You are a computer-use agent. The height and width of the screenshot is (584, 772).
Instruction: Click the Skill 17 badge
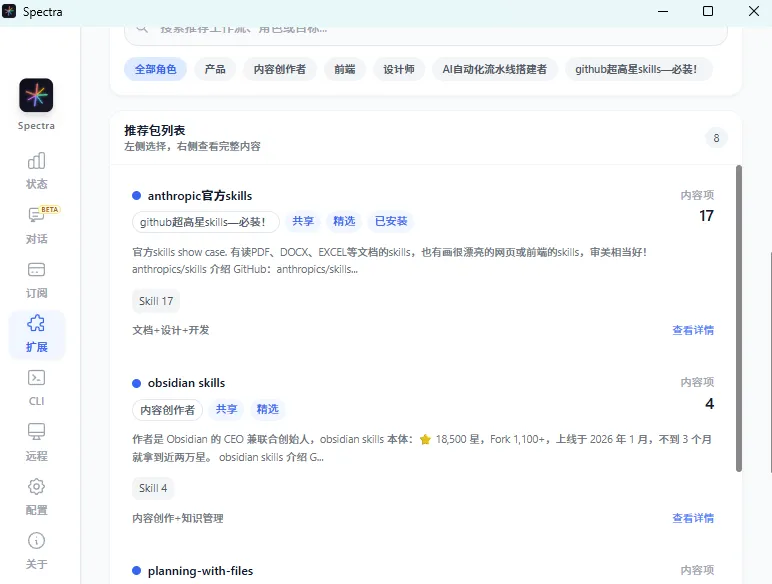[x=156, y=301]
